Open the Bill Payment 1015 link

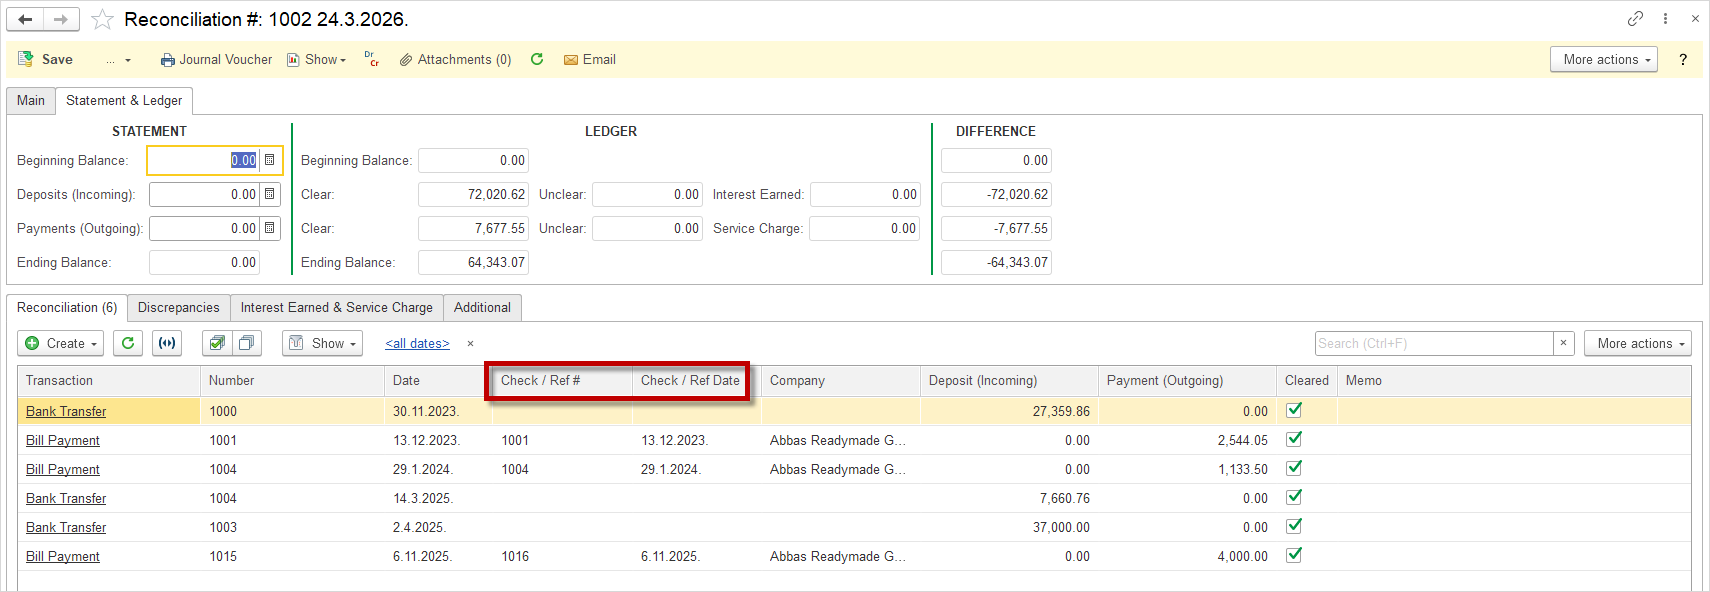pos(63,556)
